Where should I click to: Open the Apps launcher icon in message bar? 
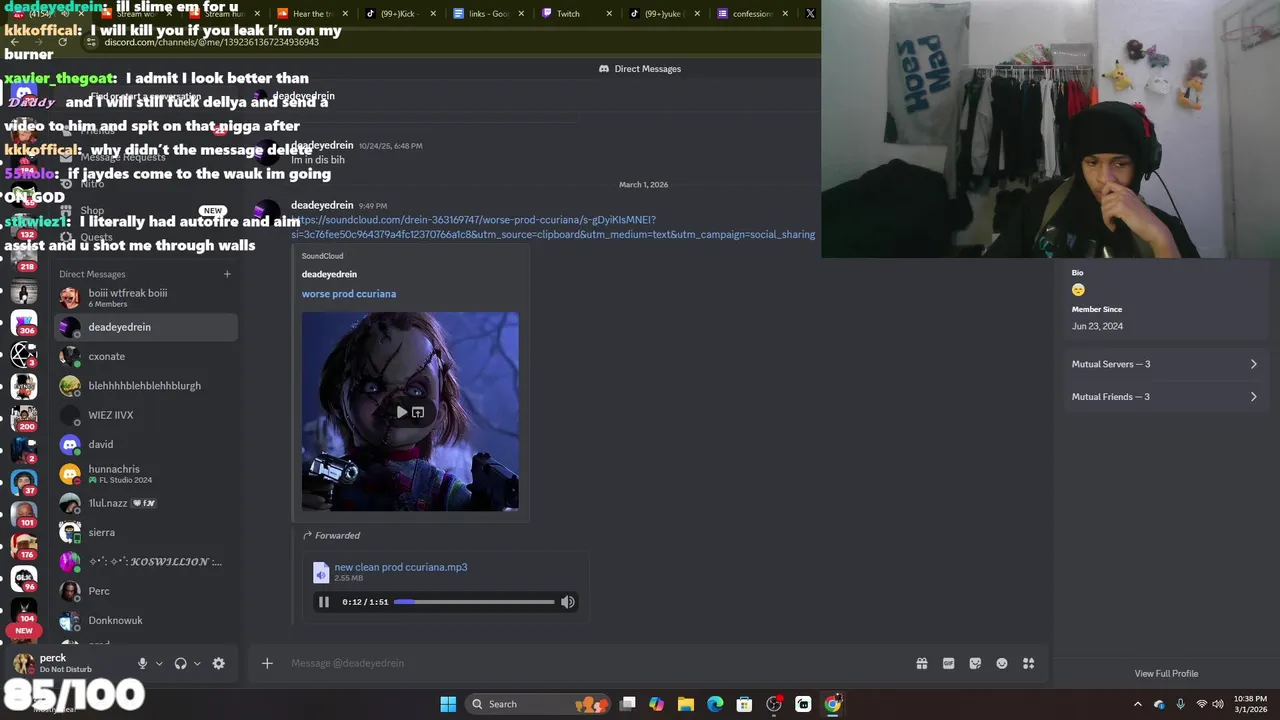1028,663
